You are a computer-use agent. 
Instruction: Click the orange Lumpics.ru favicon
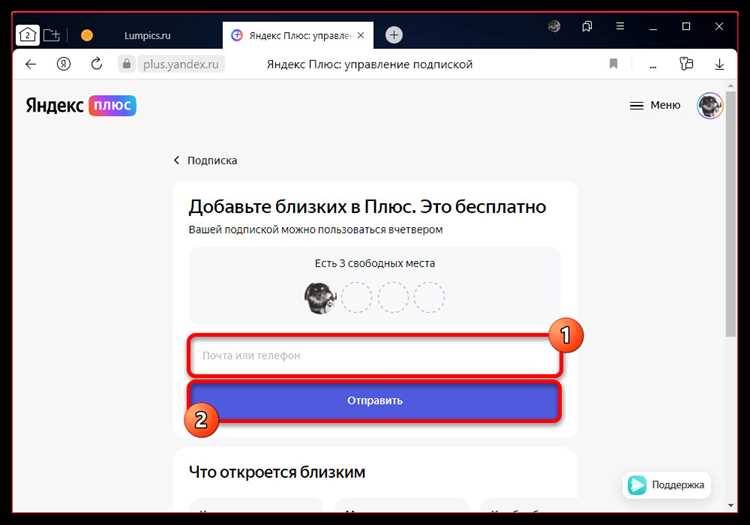[x=87, y=35]
